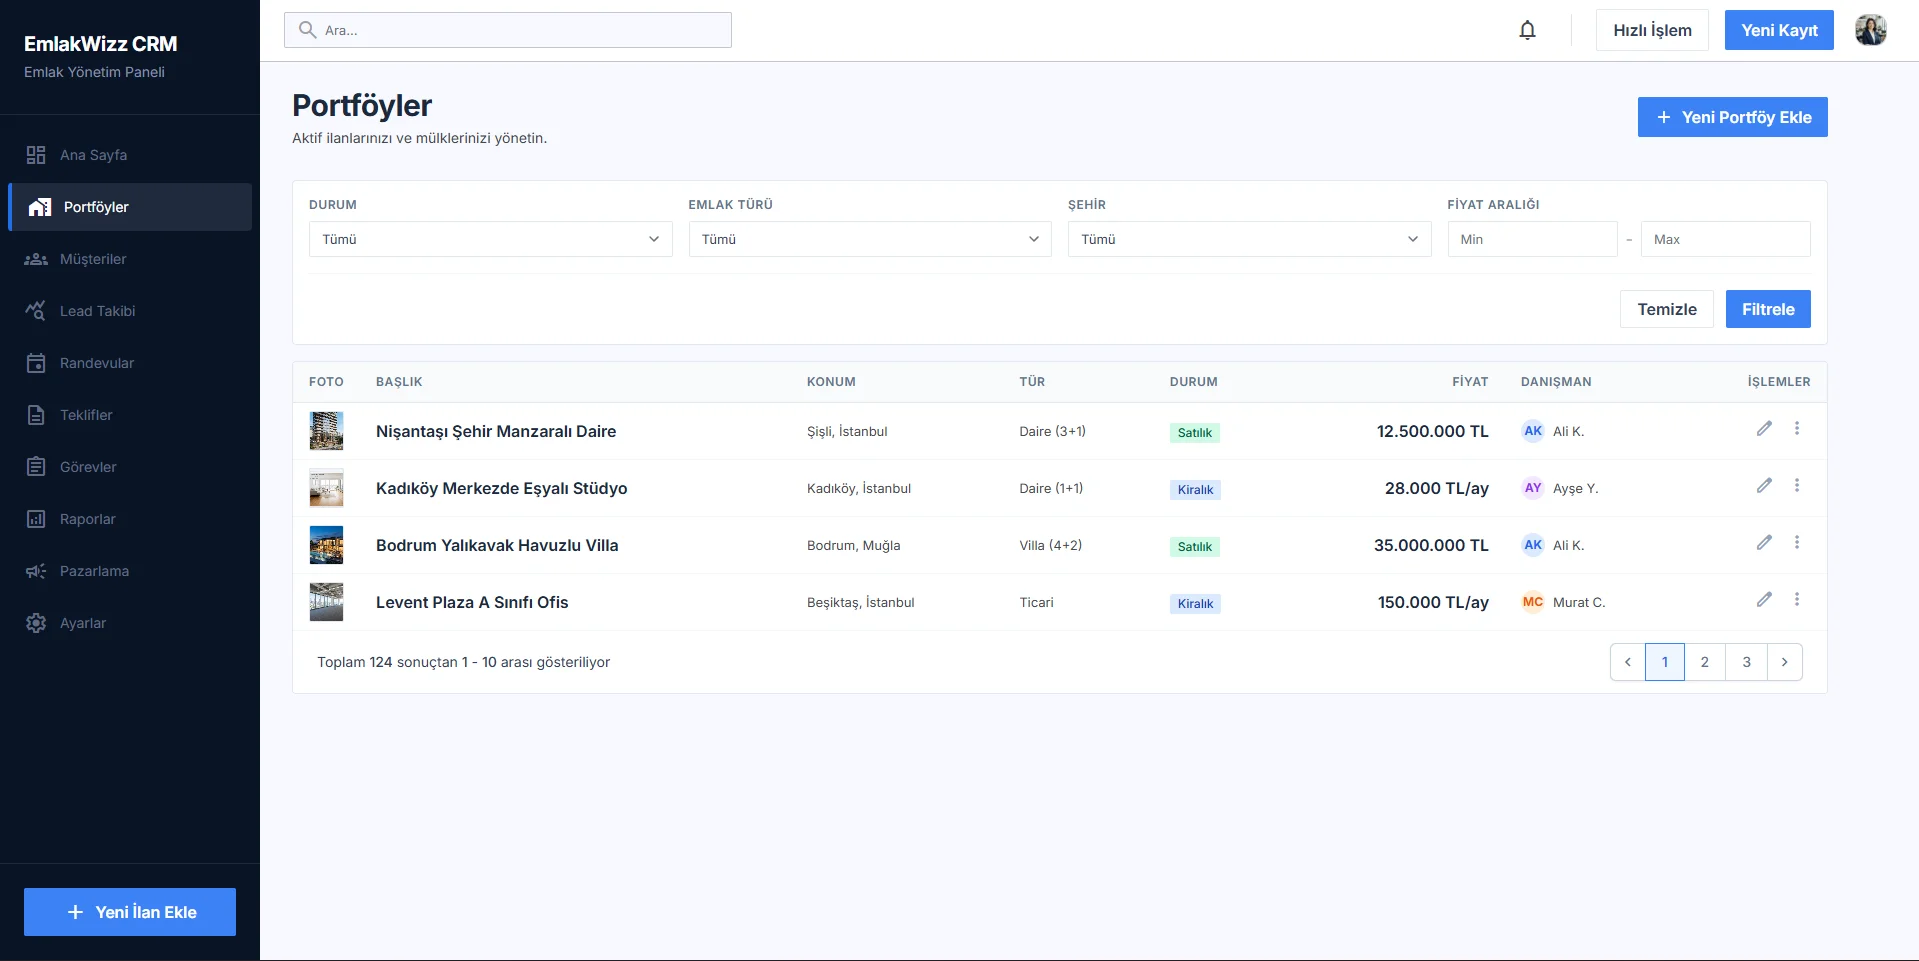
Task: Click the AK avatar in Nişantaşı row
Action: 1533,431
